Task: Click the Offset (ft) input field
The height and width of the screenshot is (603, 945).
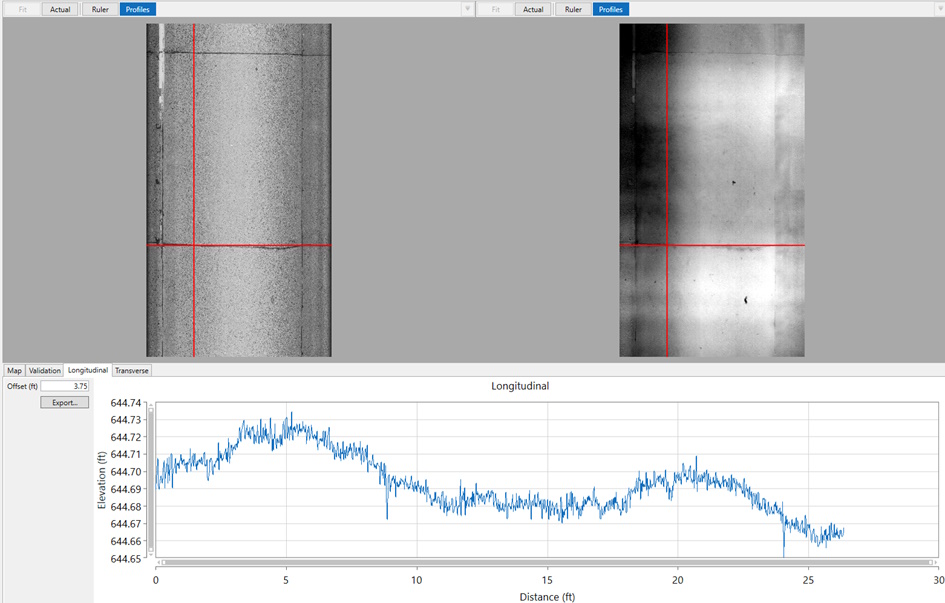Action: point(64,386)
